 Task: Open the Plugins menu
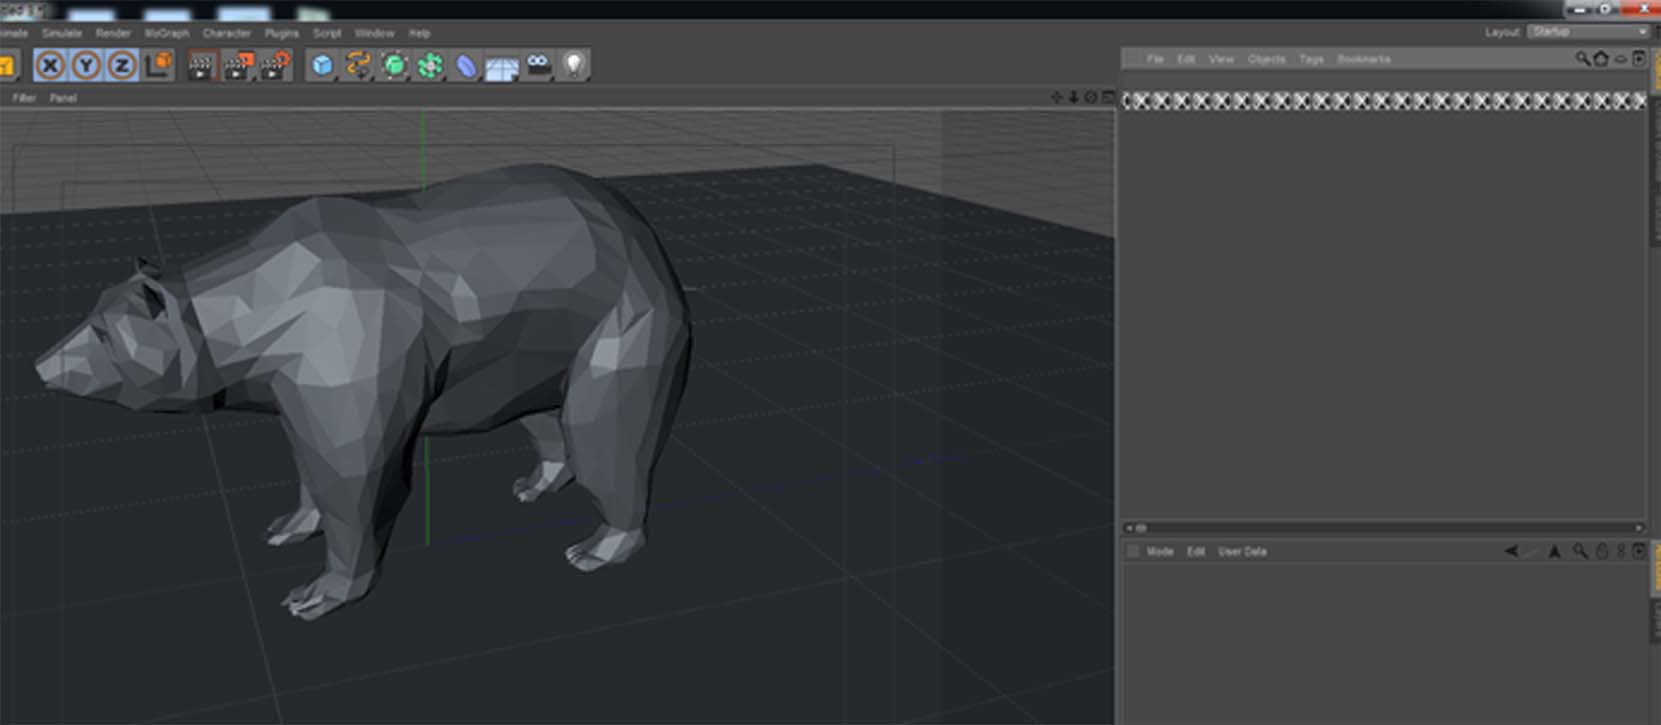click(282, 33)
